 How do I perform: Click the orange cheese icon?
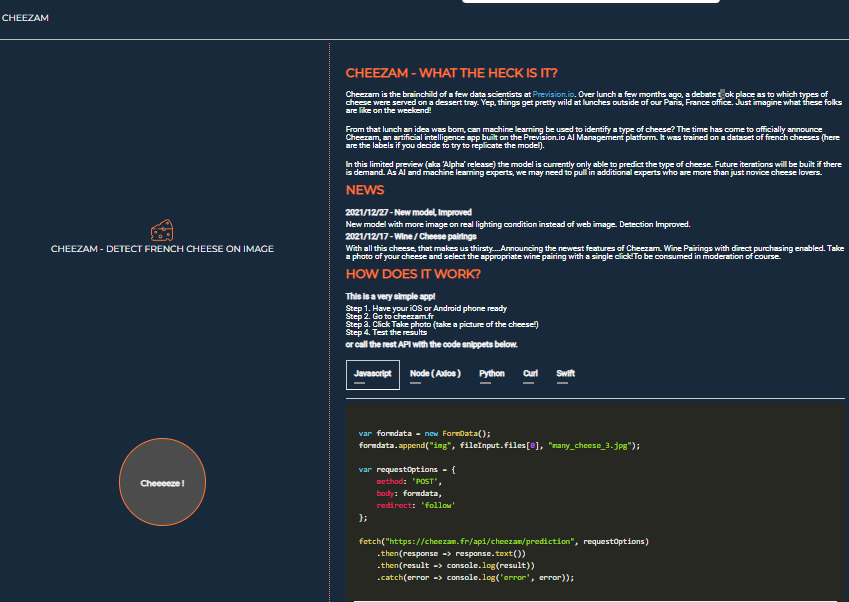[x=162, y=231]
